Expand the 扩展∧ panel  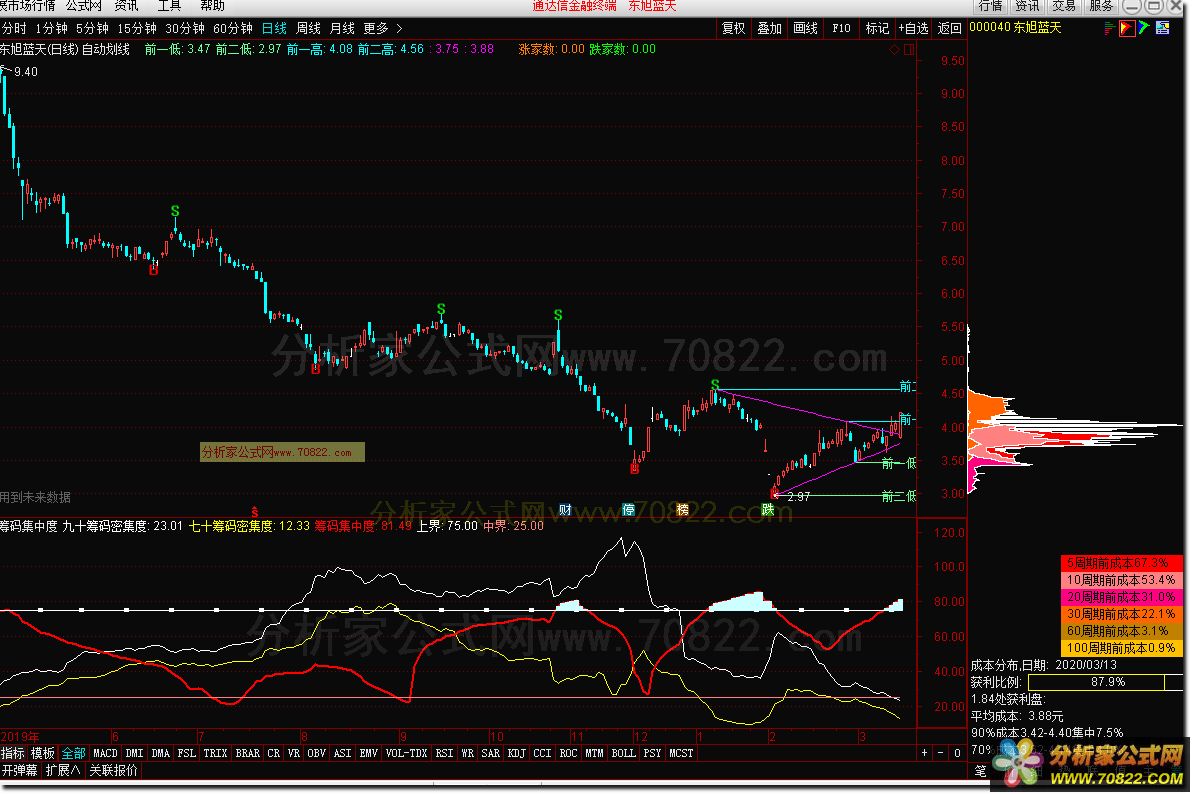(62, 770)
